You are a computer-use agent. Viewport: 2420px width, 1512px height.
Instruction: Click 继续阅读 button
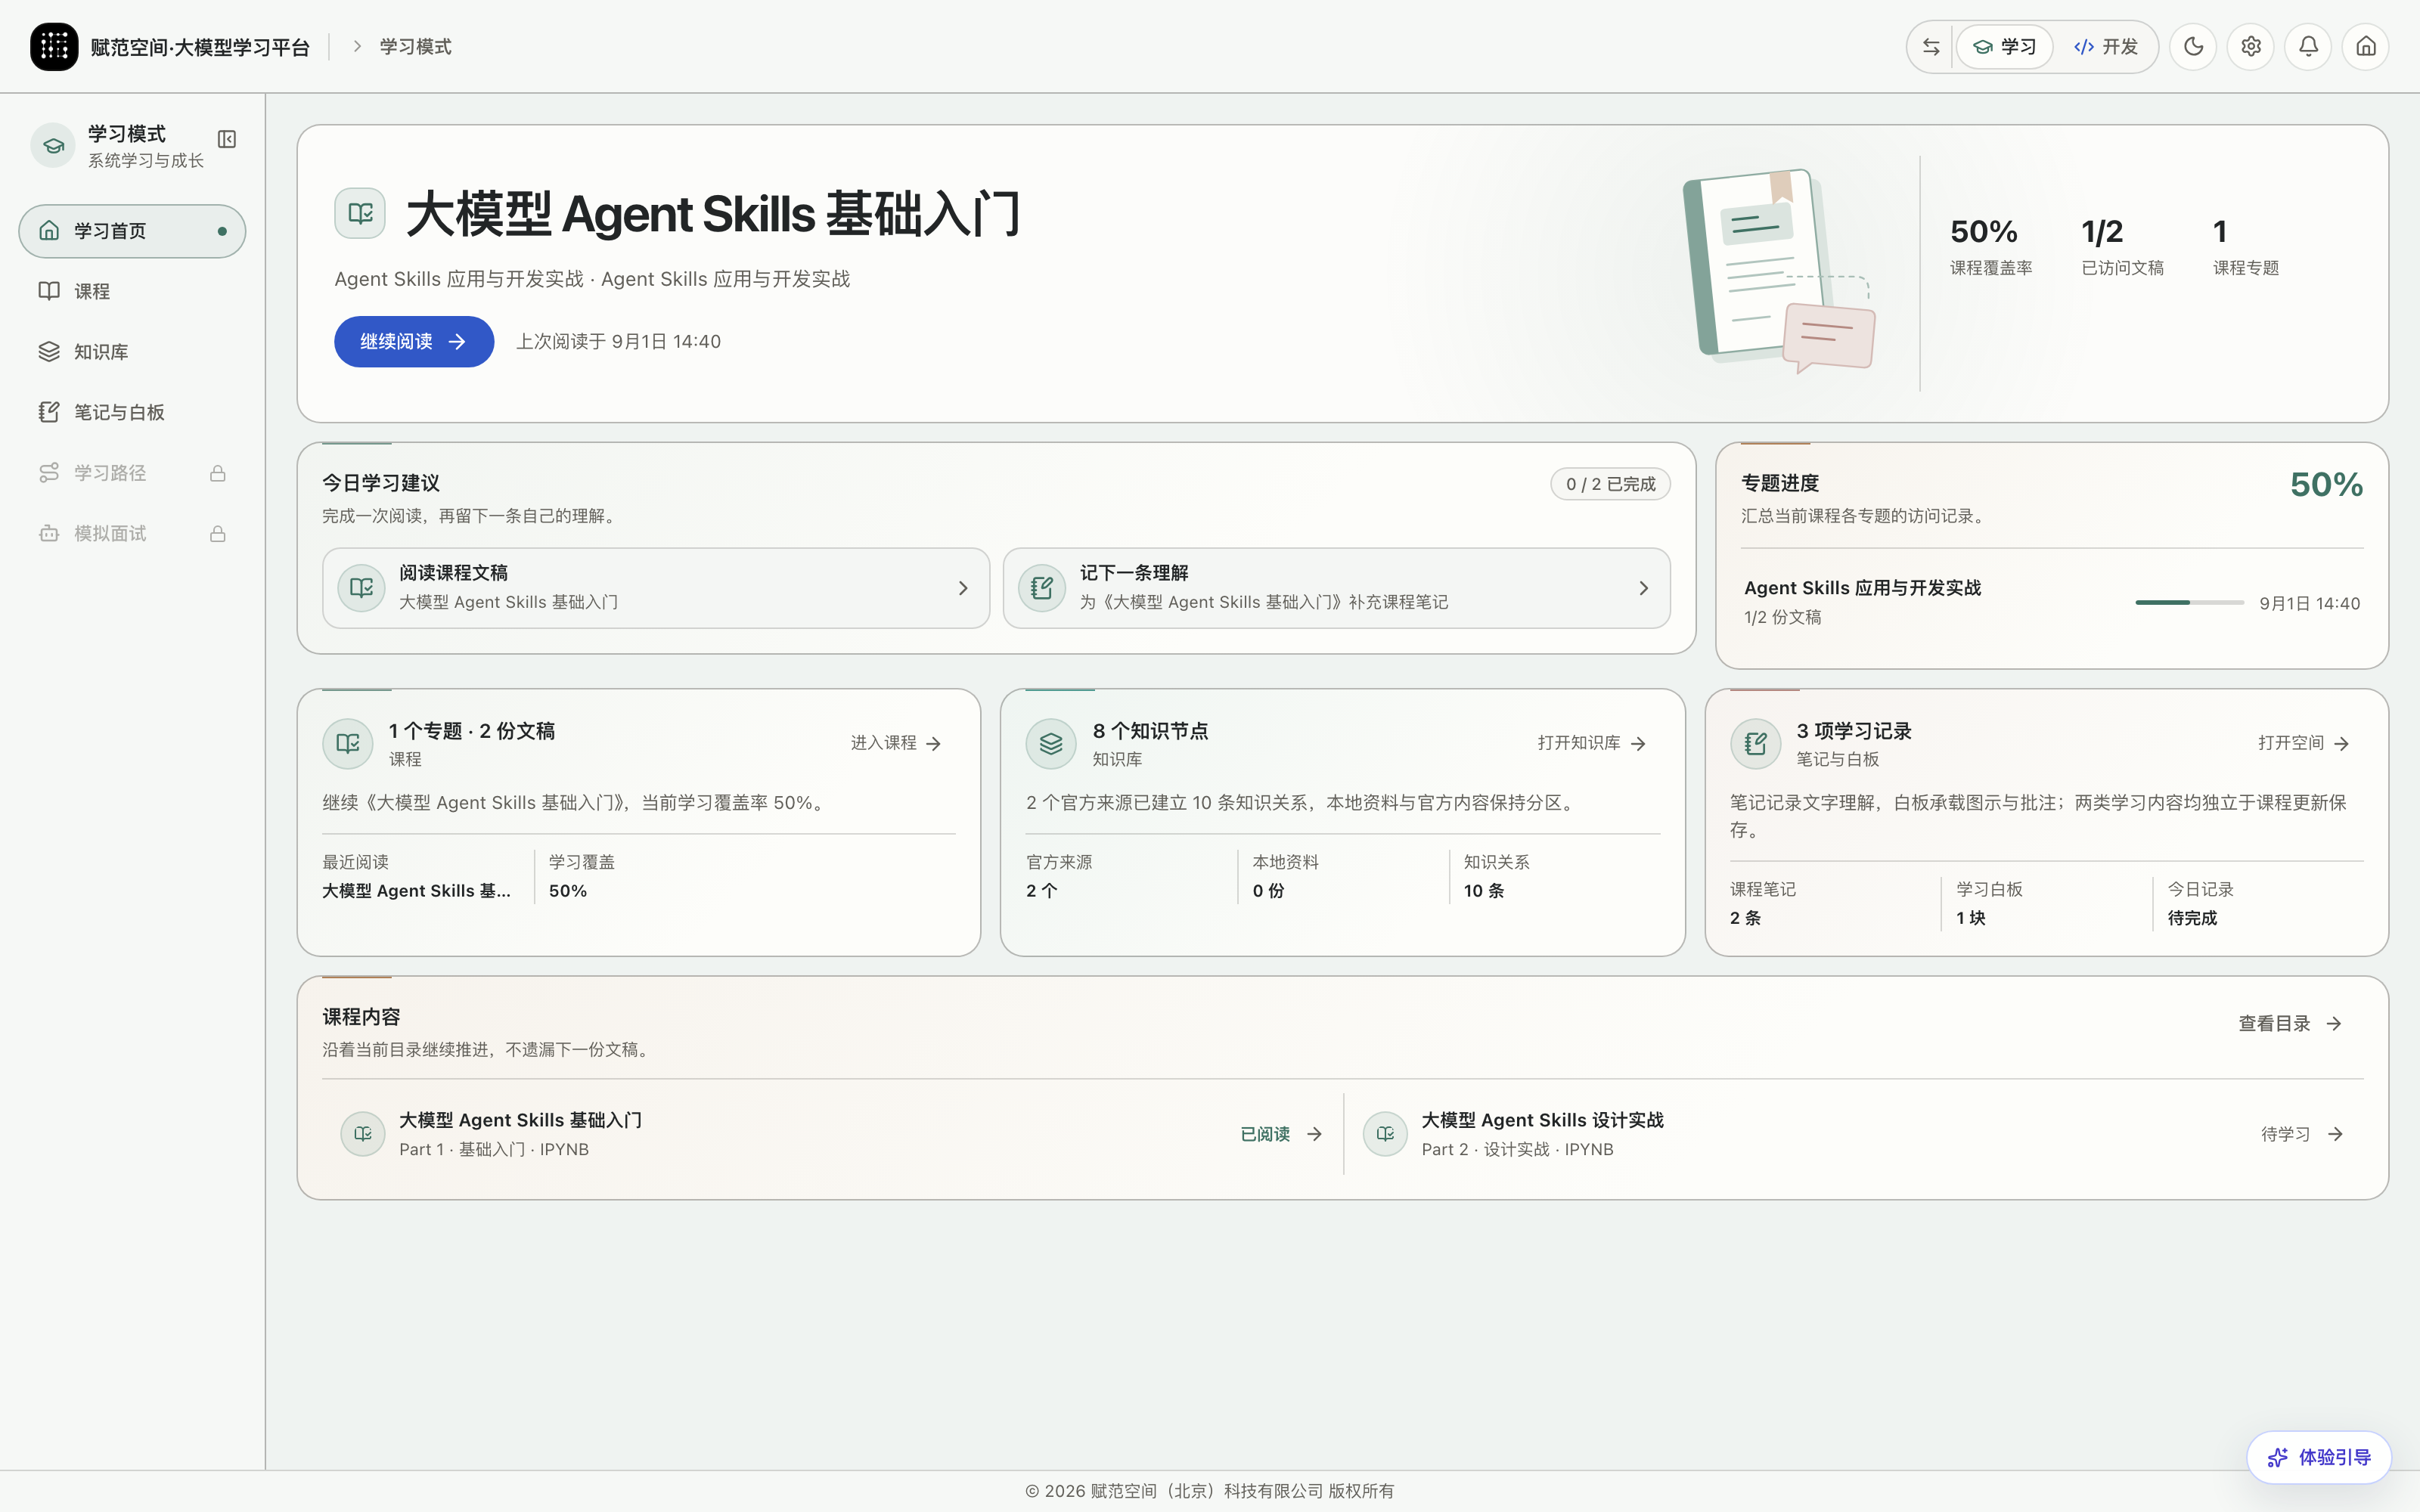pos(414,342)
